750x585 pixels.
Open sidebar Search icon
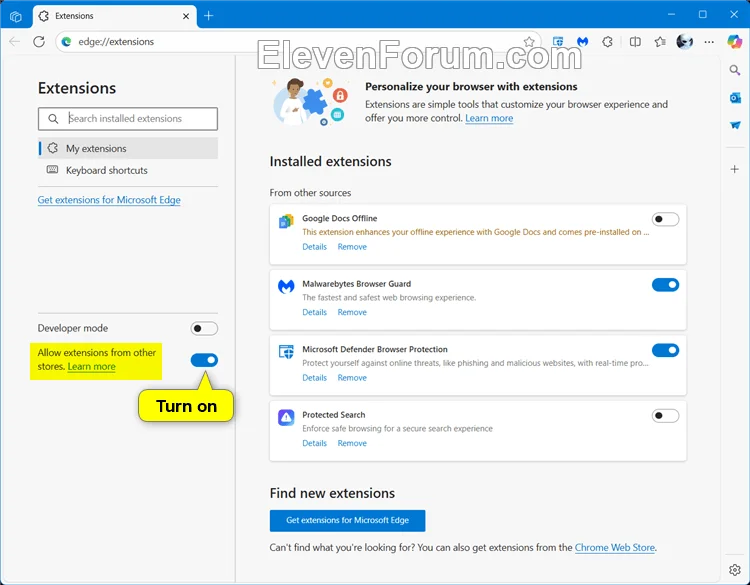tap(735, 70)
